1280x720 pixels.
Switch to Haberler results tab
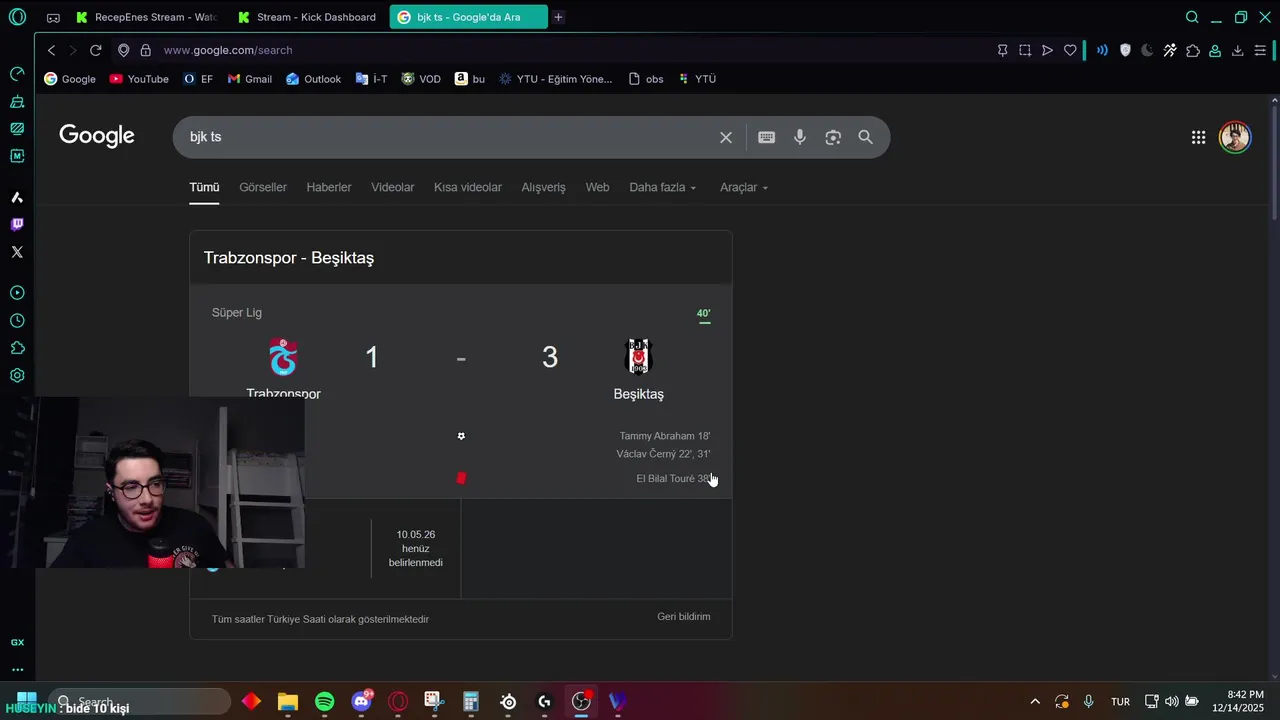point(329,187)
